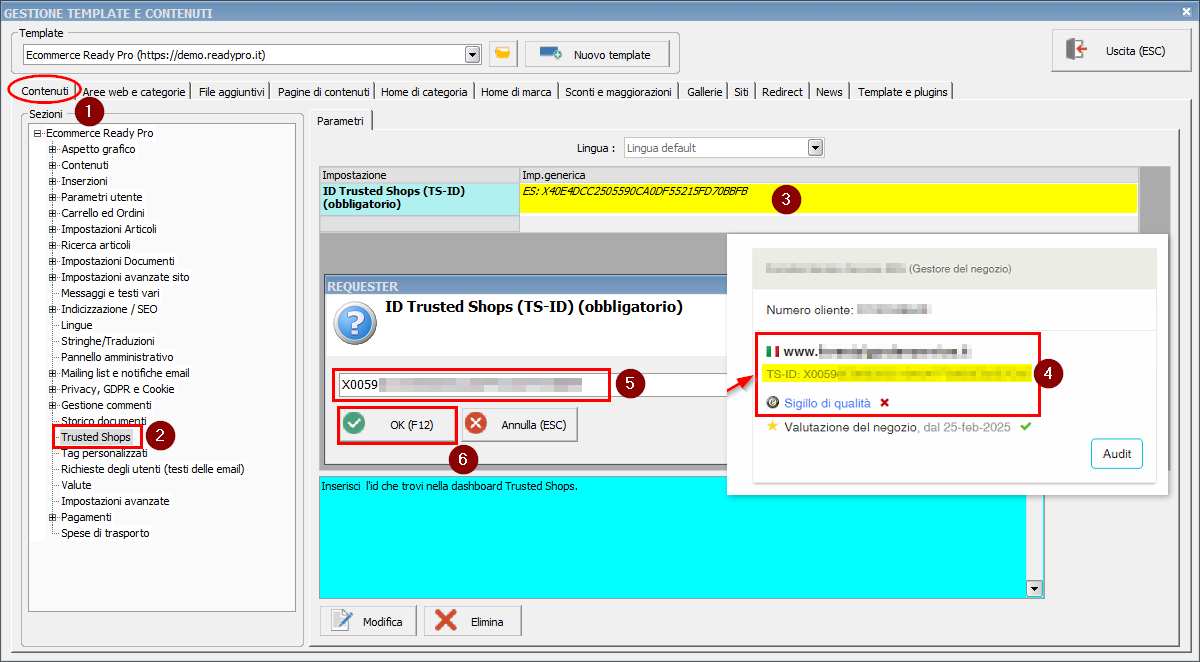Select Ricerca articoli in the tree
Viewport: 1200px width, 662px height.
coord(96,245)
